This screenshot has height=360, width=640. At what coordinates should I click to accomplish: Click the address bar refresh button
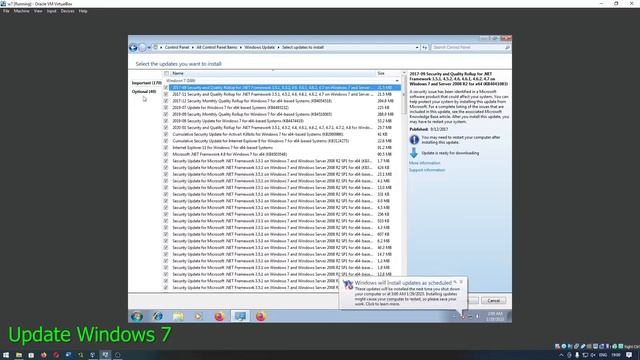(x=424, y=47)
